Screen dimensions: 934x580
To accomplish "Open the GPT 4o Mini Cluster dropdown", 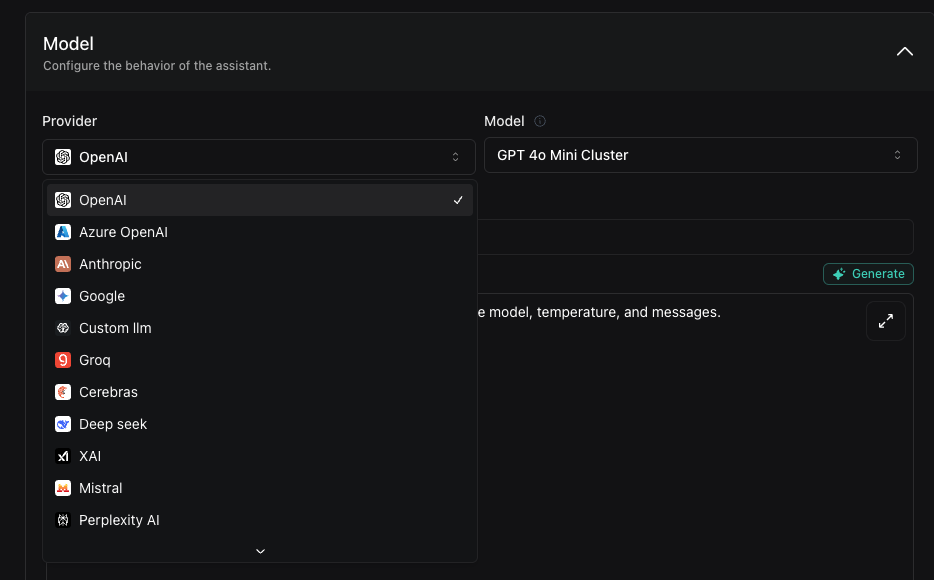I will click(x=700, y=155).
